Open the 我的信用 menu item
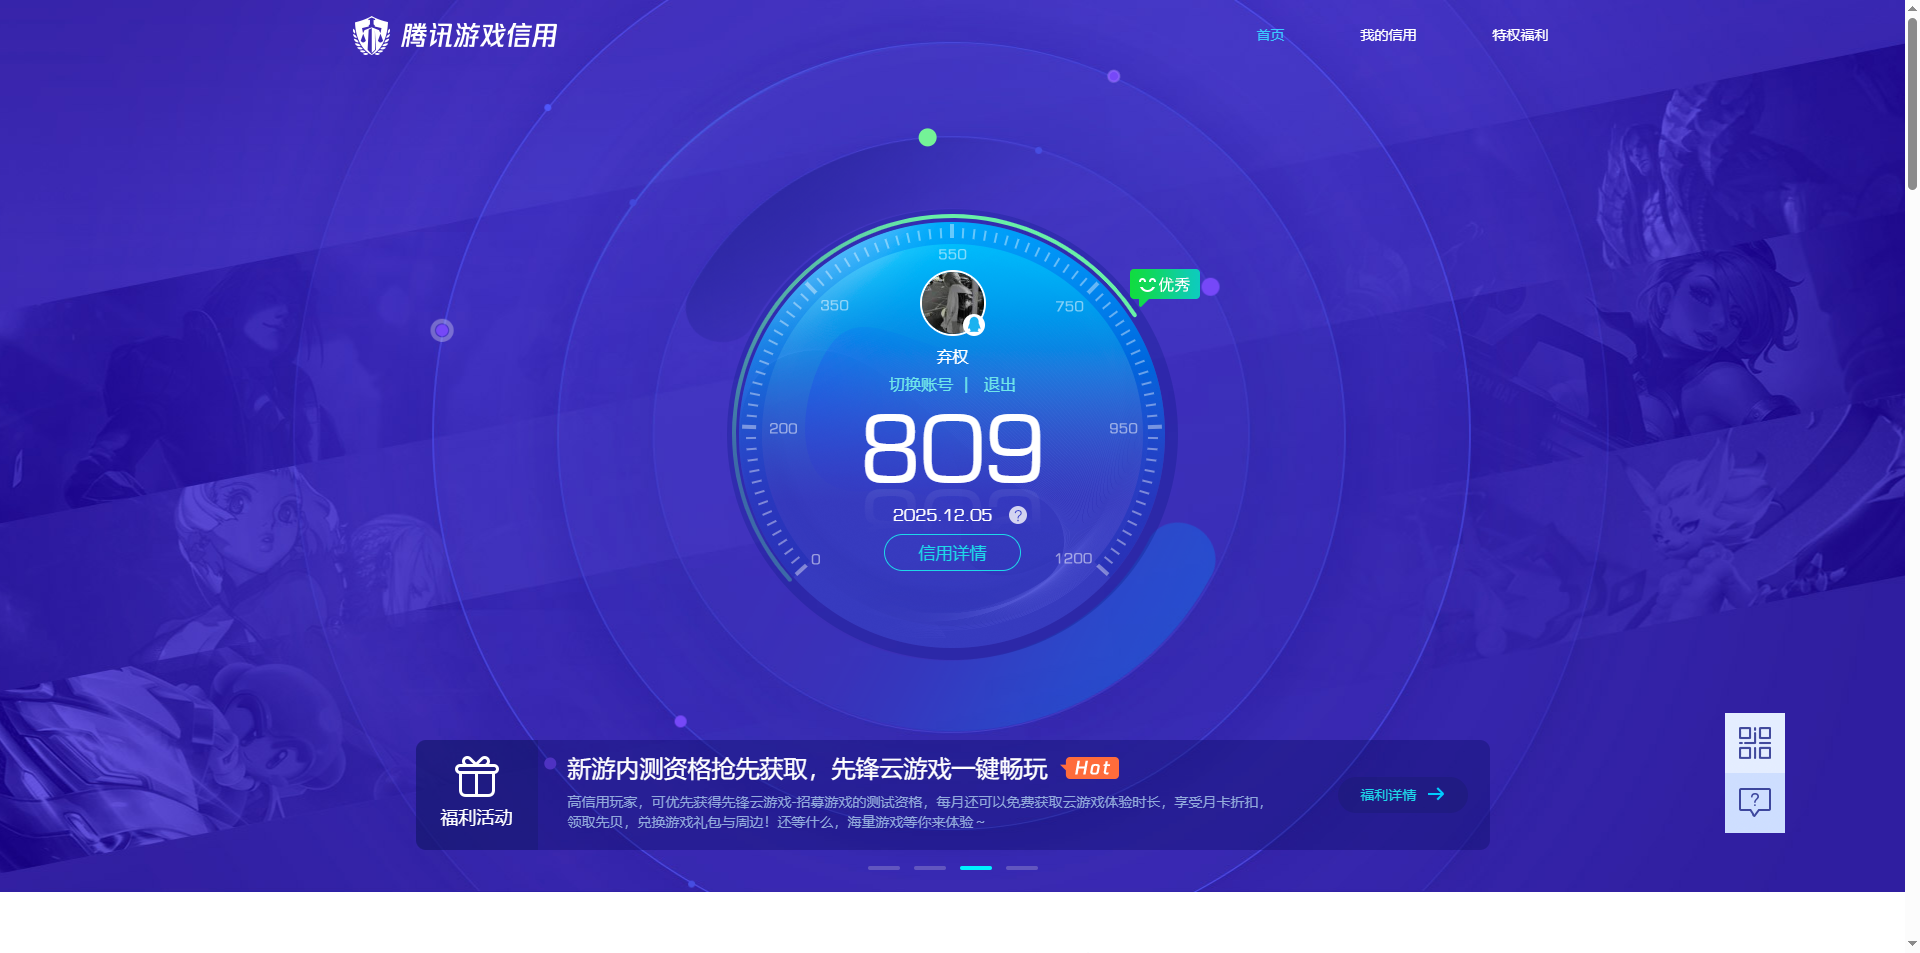 (1388, 35)
